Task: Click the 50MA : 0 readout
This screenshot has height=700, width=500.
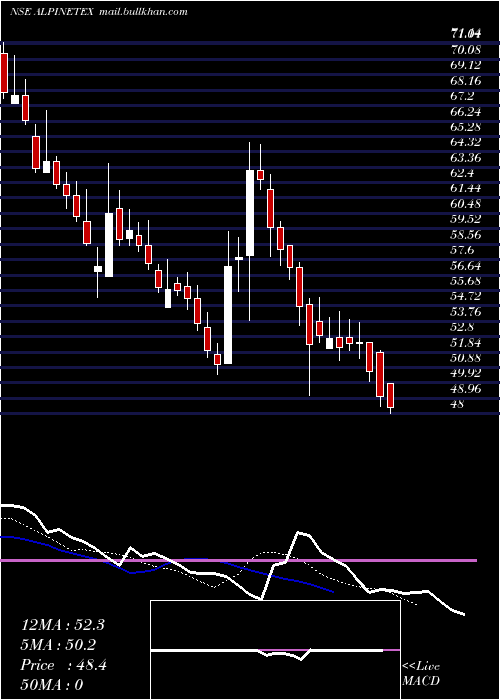Action: tap(52, 685)
